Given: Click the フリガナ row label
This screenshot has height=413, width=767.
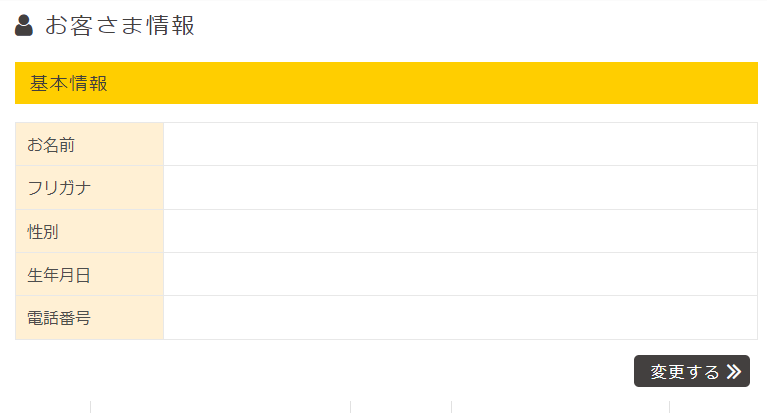Looking at the screenshot, I should [59, 188].
